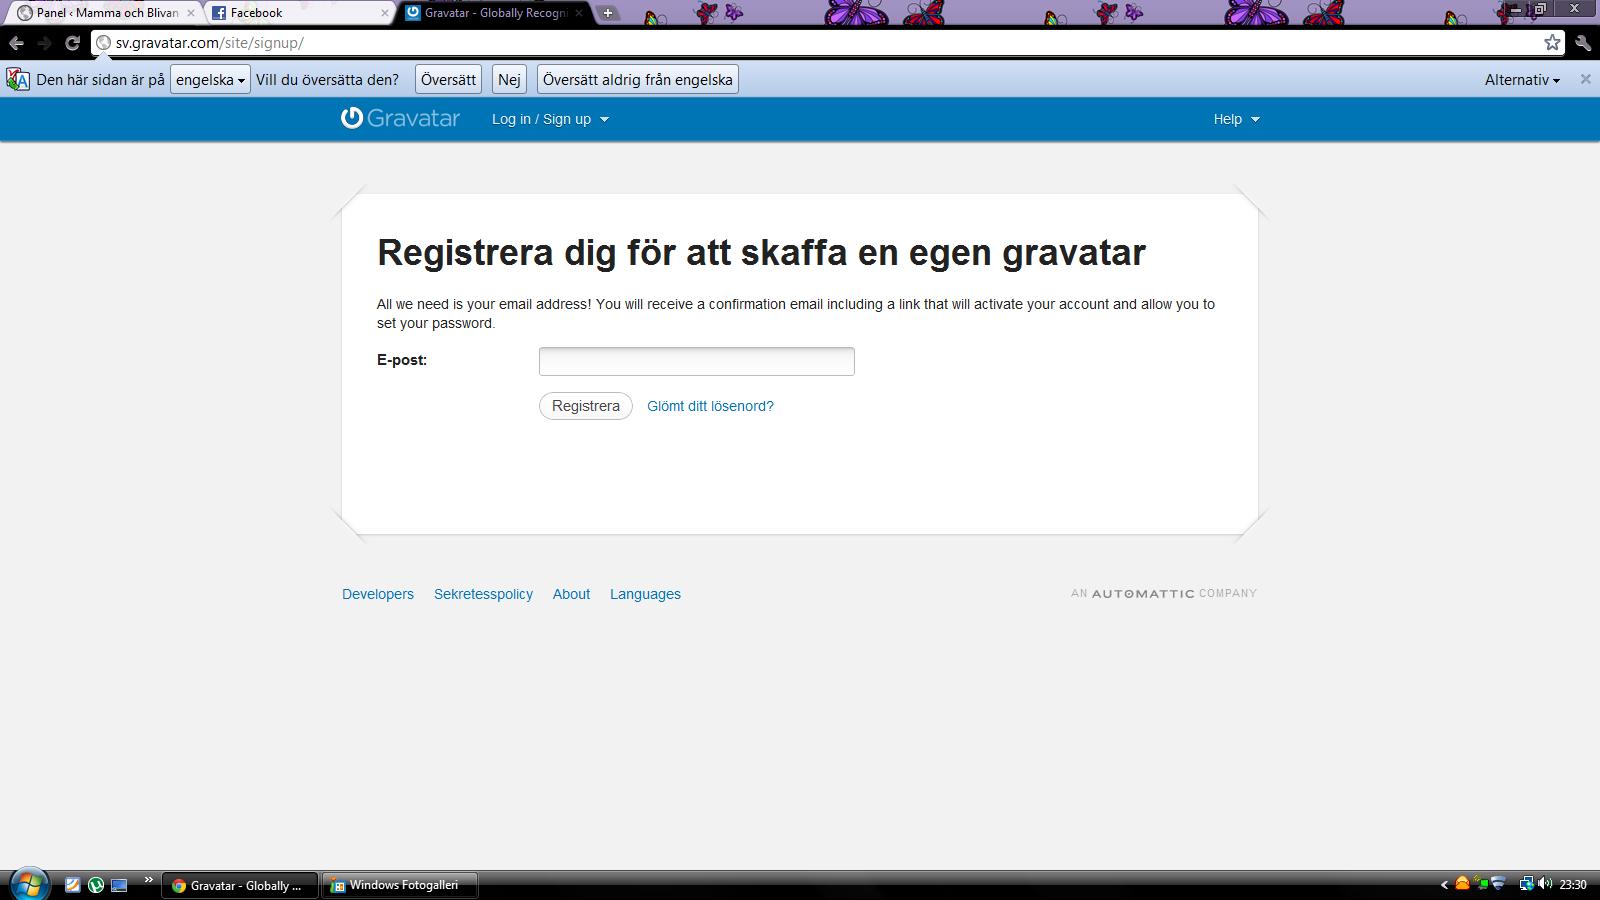The image size is (1600, 900).
Task: Open the 'Log in / Sign up' dropdown
Action: [550, 119]
